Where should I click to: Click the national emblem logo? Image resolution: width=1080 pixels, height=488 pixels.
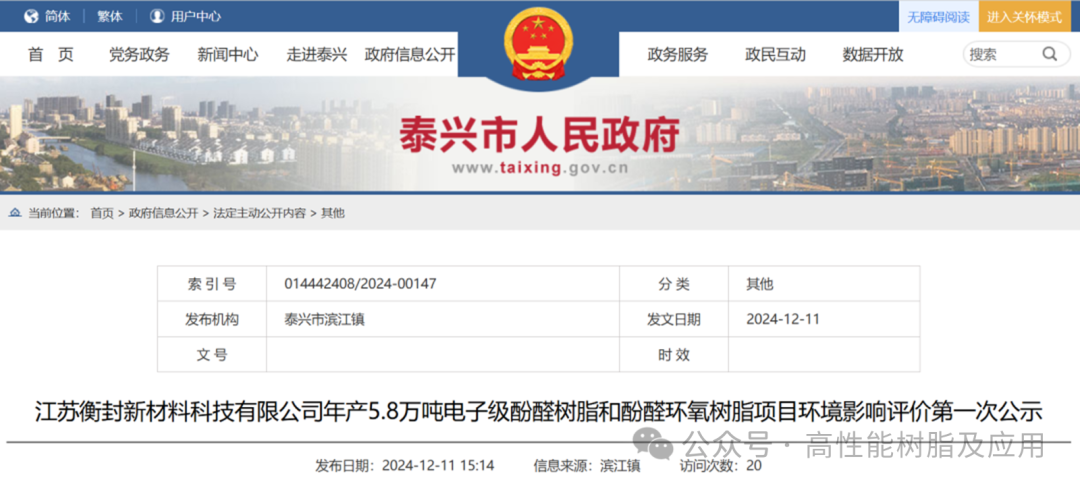[x=538, y=44]
